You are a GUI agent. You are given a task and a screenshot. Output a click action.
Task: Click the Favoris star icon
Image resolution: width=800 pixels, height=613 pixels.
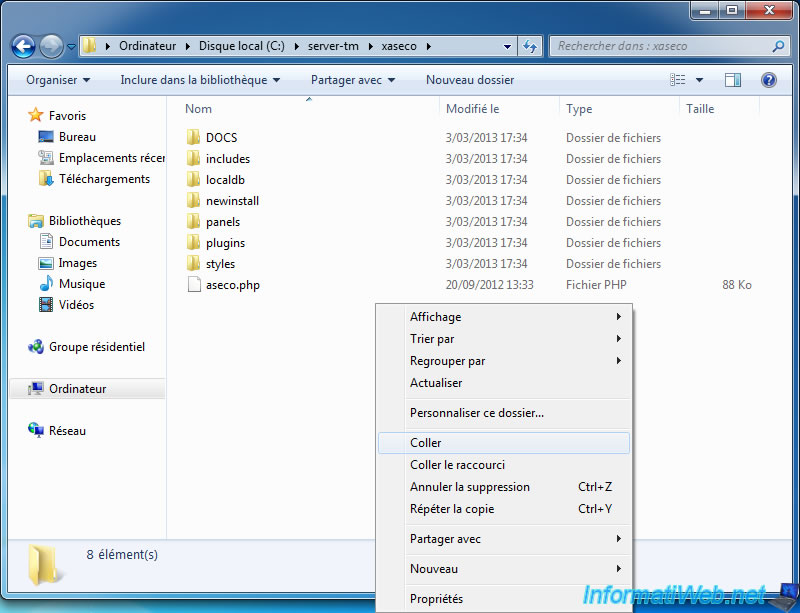tap(35, 115)
